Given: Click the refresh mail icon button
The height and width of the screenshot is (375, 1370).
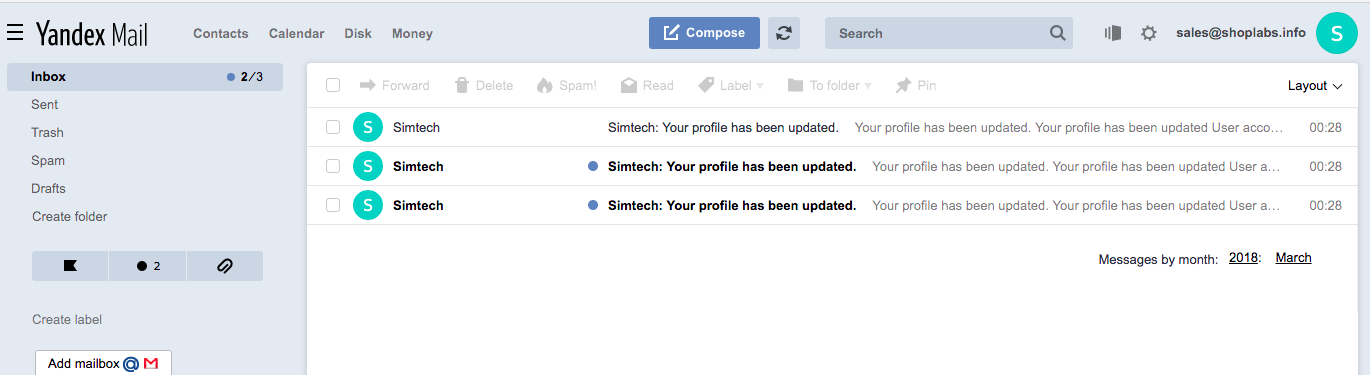Looking at the screenshot, I should (x=784, y=33).
